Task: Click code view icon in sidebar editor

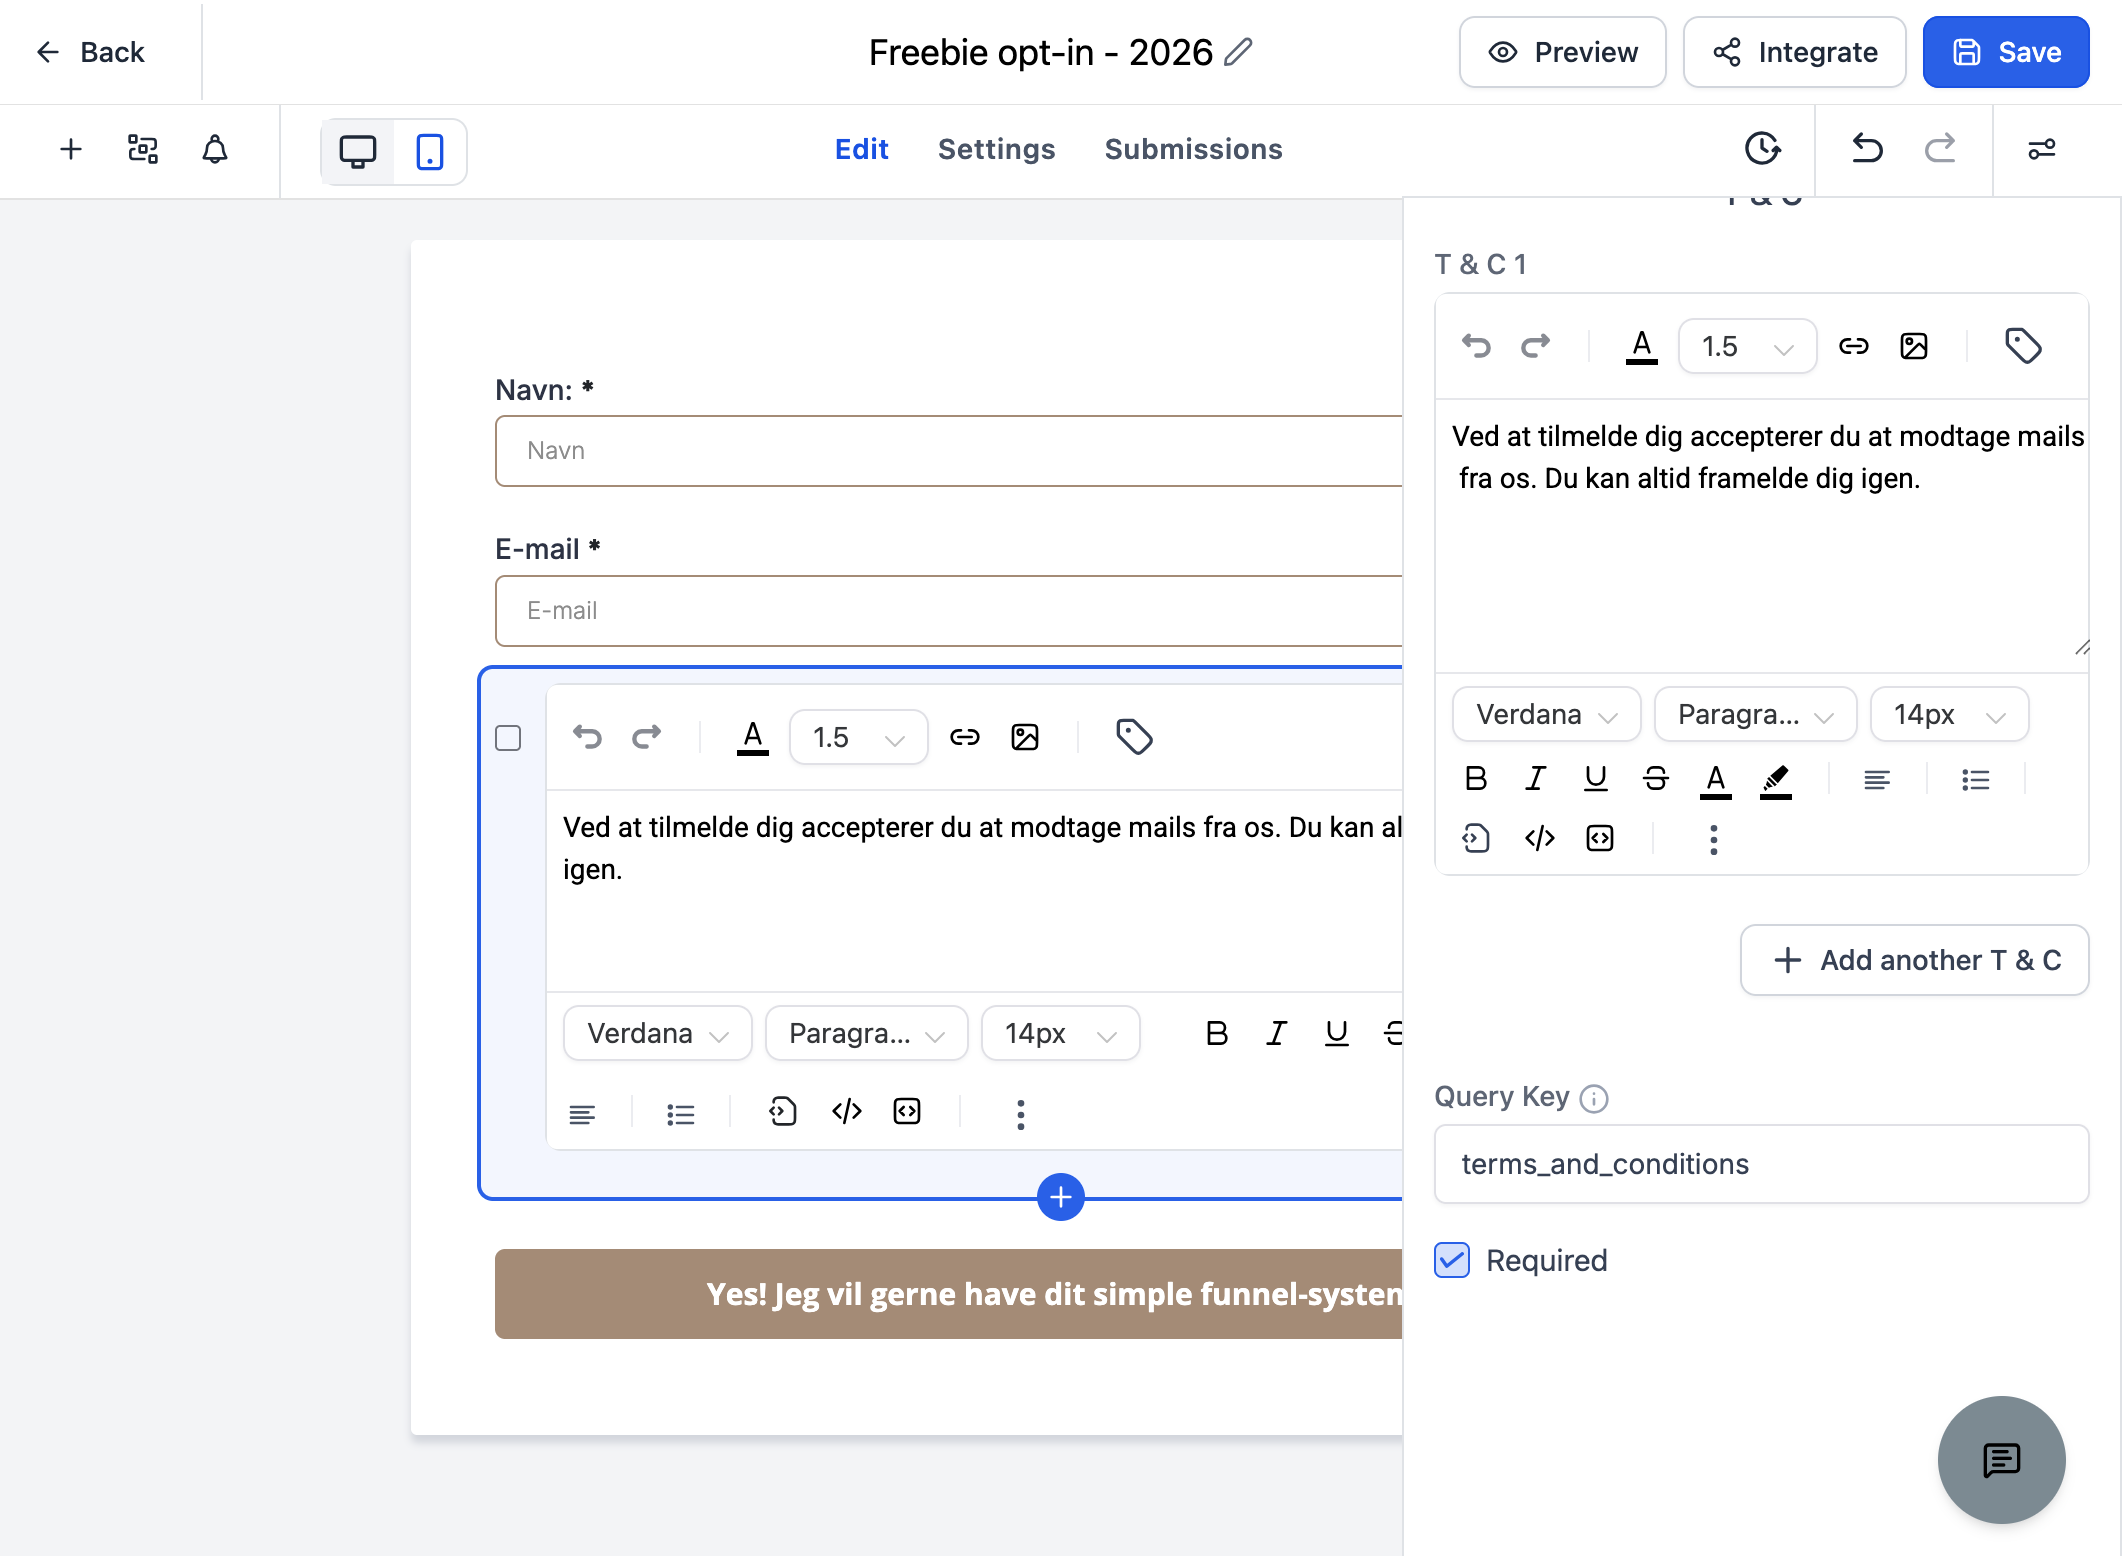Action: (1539, 838)
